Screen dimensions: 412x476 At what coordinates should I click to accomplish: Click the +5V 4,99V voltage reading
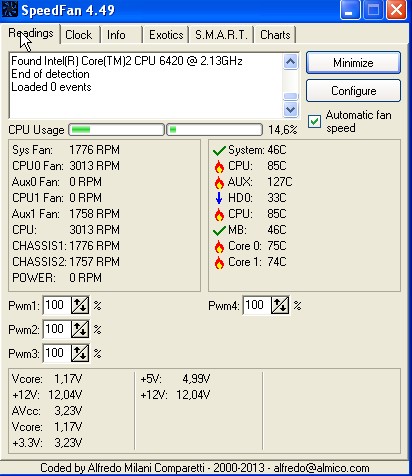click(175, 379)
